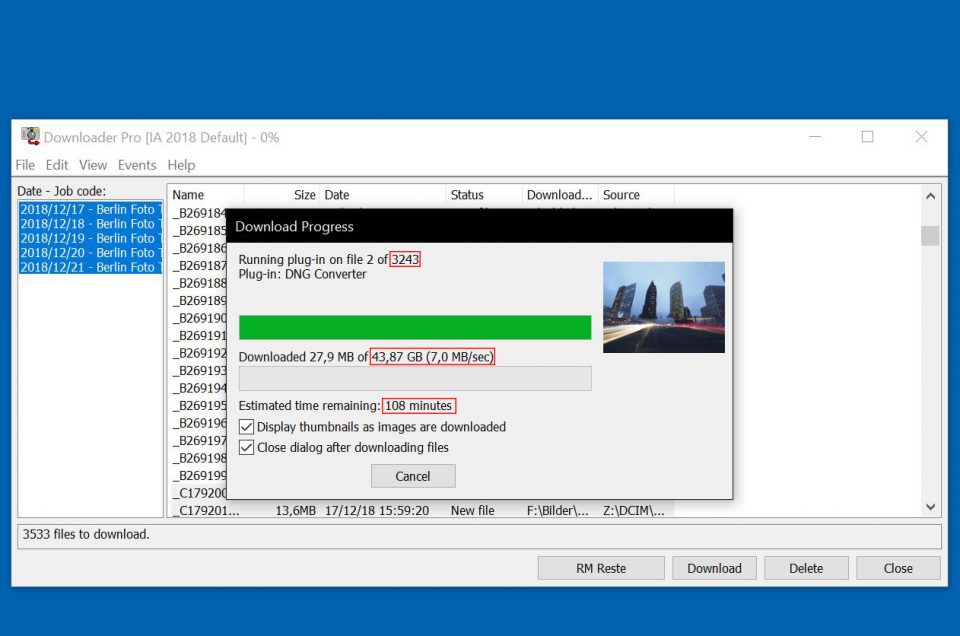This screenshot has width=960, height=636.
Task: Sort file list by Size column
Action: pyautogui.click(x=282, y=195)
